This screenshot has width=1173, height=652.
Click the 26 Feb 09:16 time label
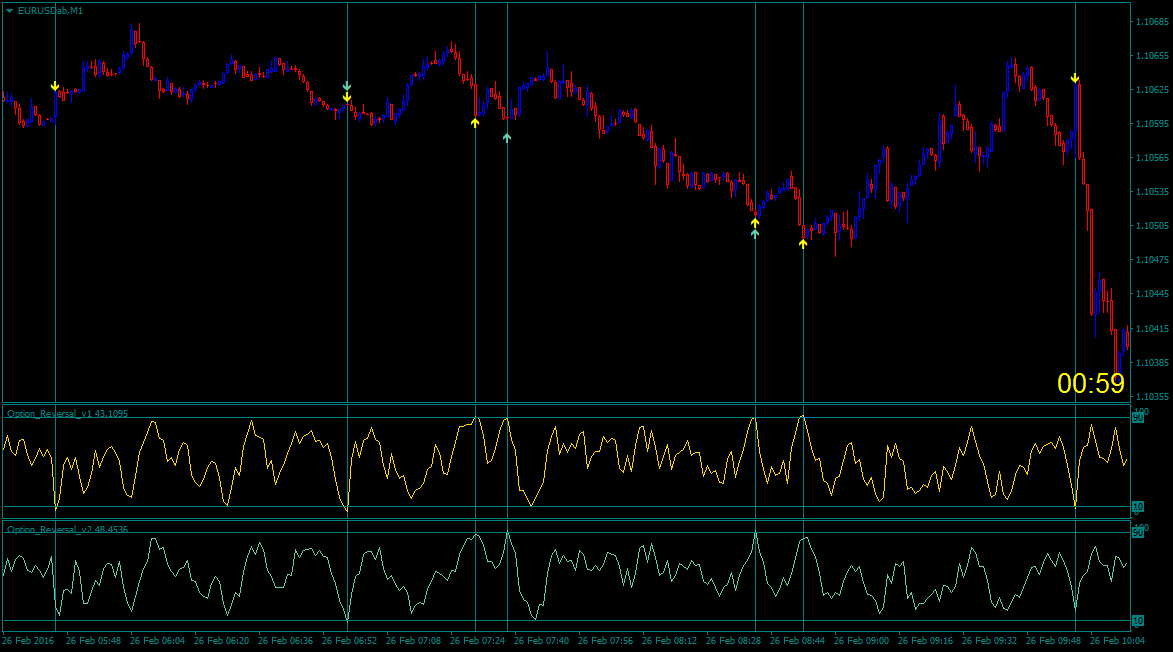[925, 641]
